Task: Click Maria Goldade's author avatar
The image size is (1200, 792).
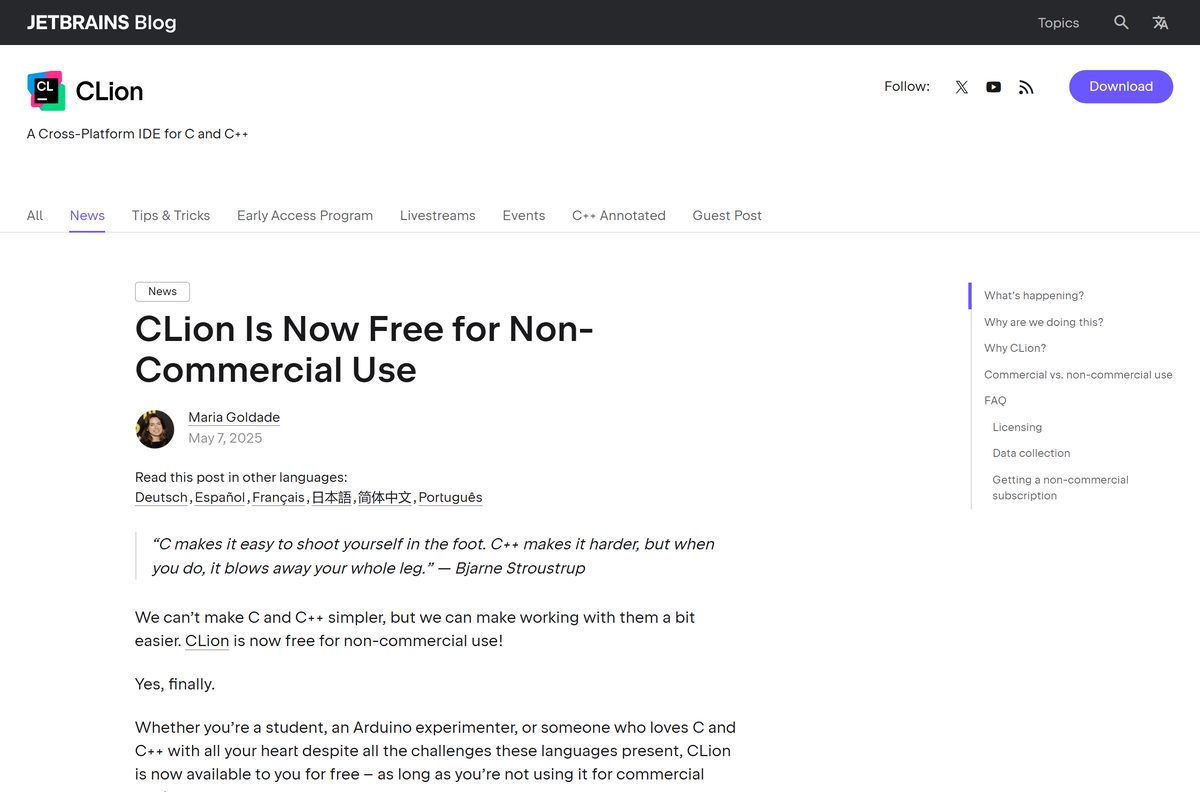Action: (x=155, y=429)
